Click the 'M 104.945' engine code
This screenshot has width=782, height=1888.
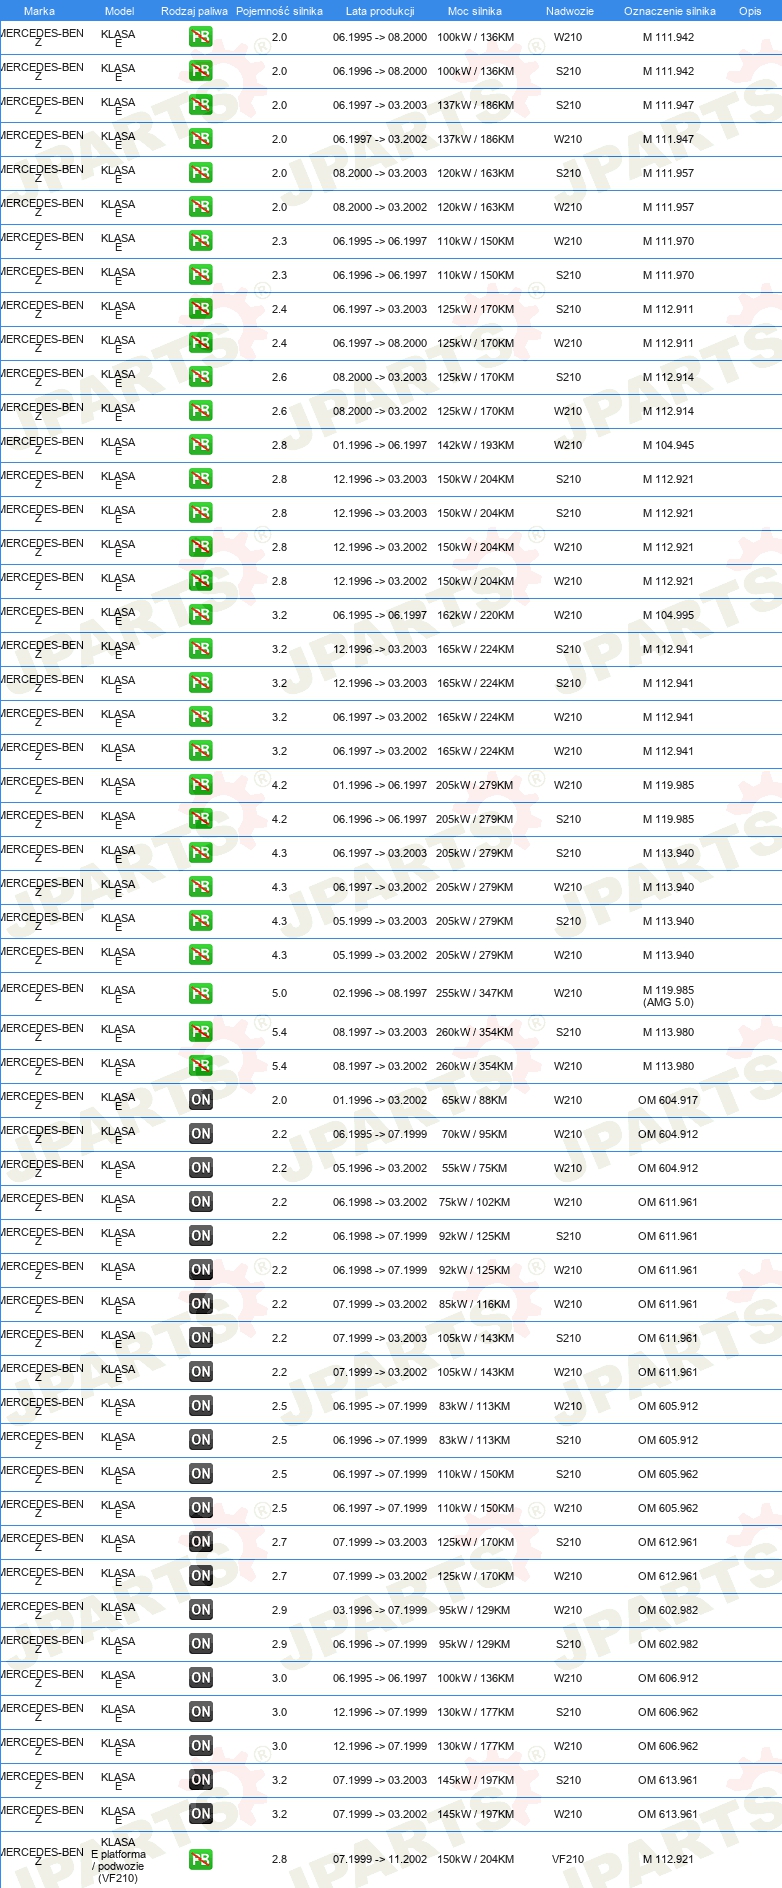pyautogui.click(x=668, y=445)
